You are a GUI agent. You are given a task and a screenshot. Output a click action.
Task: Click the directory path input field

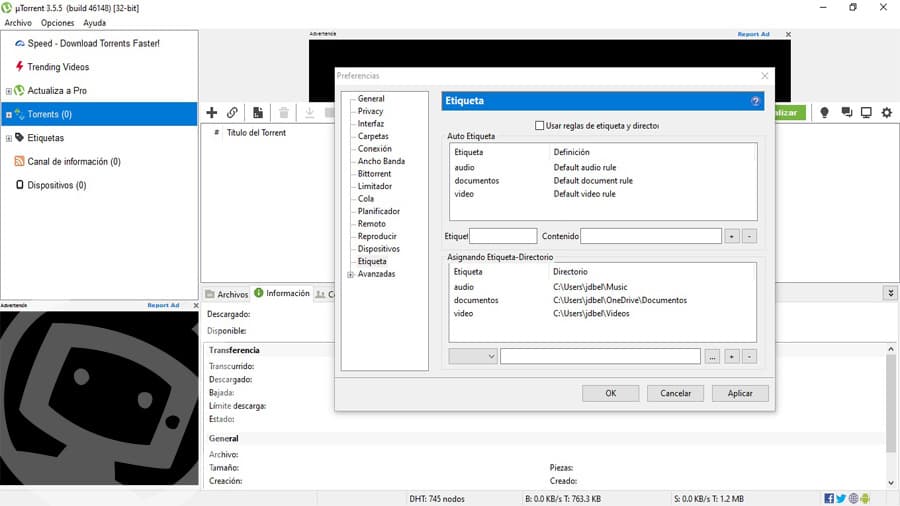pyautogui.click(x=600, y=356)
